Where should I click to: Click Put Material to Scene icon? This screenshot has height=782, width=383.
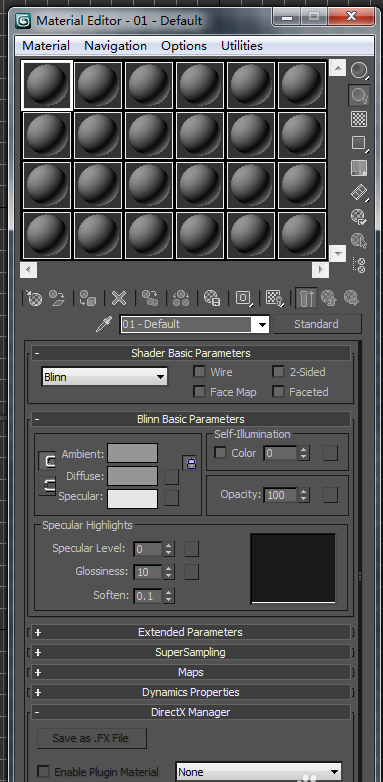pos(57,298)
